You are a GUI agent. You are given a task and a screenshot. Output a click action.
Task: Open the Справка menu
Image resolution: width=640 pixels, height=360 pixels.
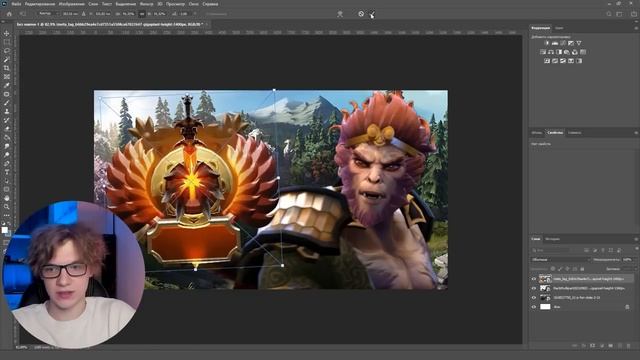(x=210, y=4)
